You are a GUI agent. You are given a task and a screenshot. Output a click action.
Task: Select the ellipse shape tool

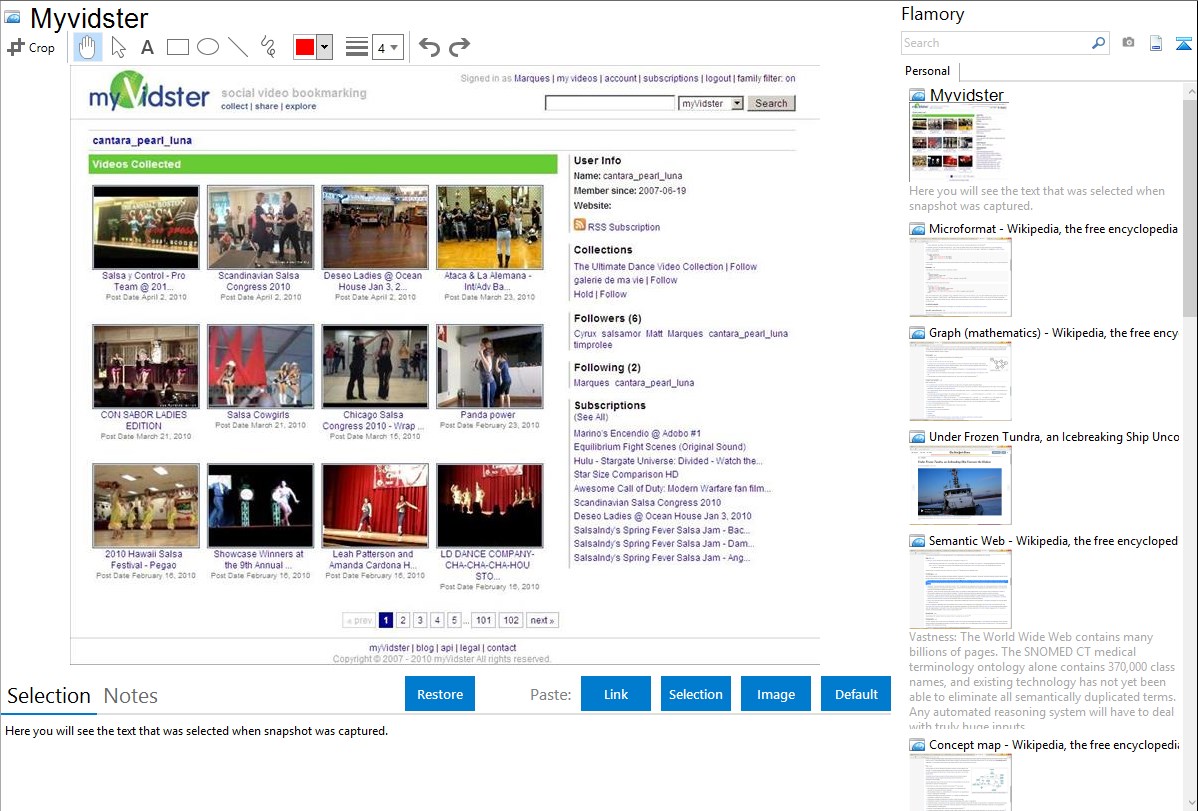point(208,47)
